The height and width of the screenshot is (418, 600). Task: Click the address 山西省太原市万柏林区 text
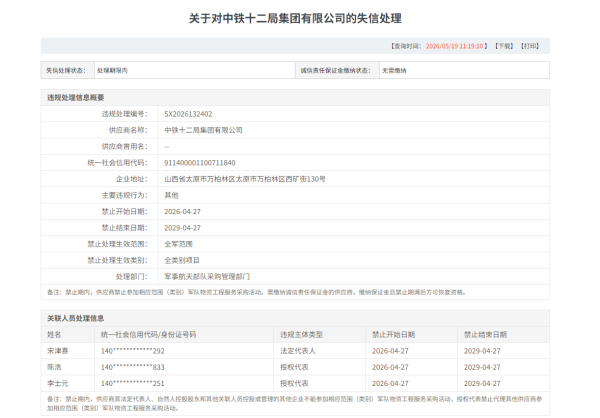200,179
